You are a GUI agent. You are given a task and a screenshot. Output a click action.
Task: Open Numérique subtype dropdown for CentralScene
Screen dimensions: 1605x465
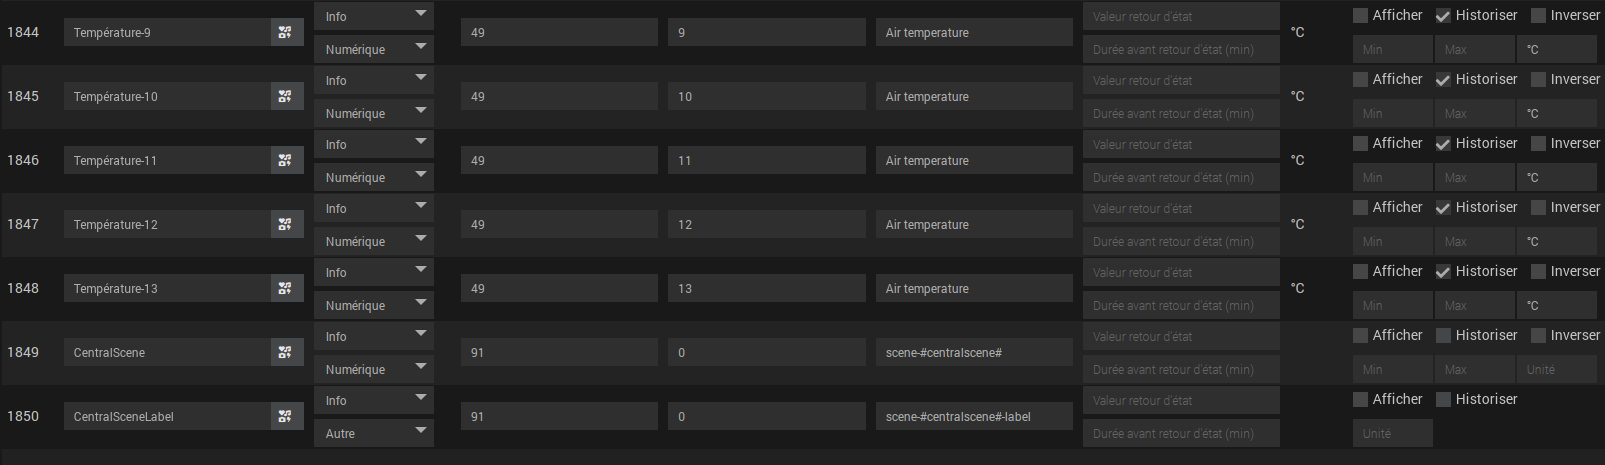pos(374,369)
